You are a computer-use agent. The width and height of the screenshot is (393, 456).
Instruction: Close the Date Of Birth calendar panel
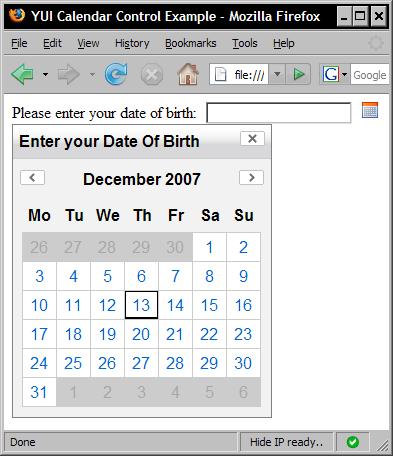[252, 139]
